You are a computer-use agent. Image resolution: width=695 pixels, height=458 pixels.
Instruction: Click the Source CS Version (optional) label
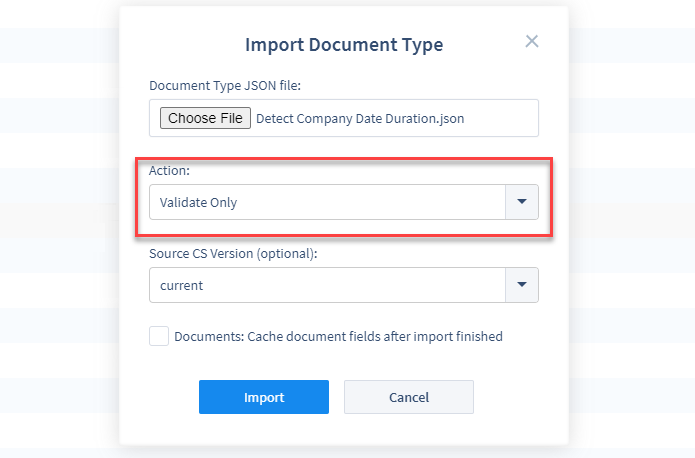(233, 253)
